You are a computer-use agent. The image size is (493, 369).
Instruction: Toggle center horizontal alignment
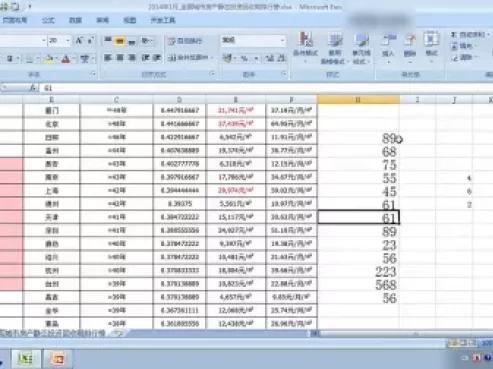pos(120,58)
